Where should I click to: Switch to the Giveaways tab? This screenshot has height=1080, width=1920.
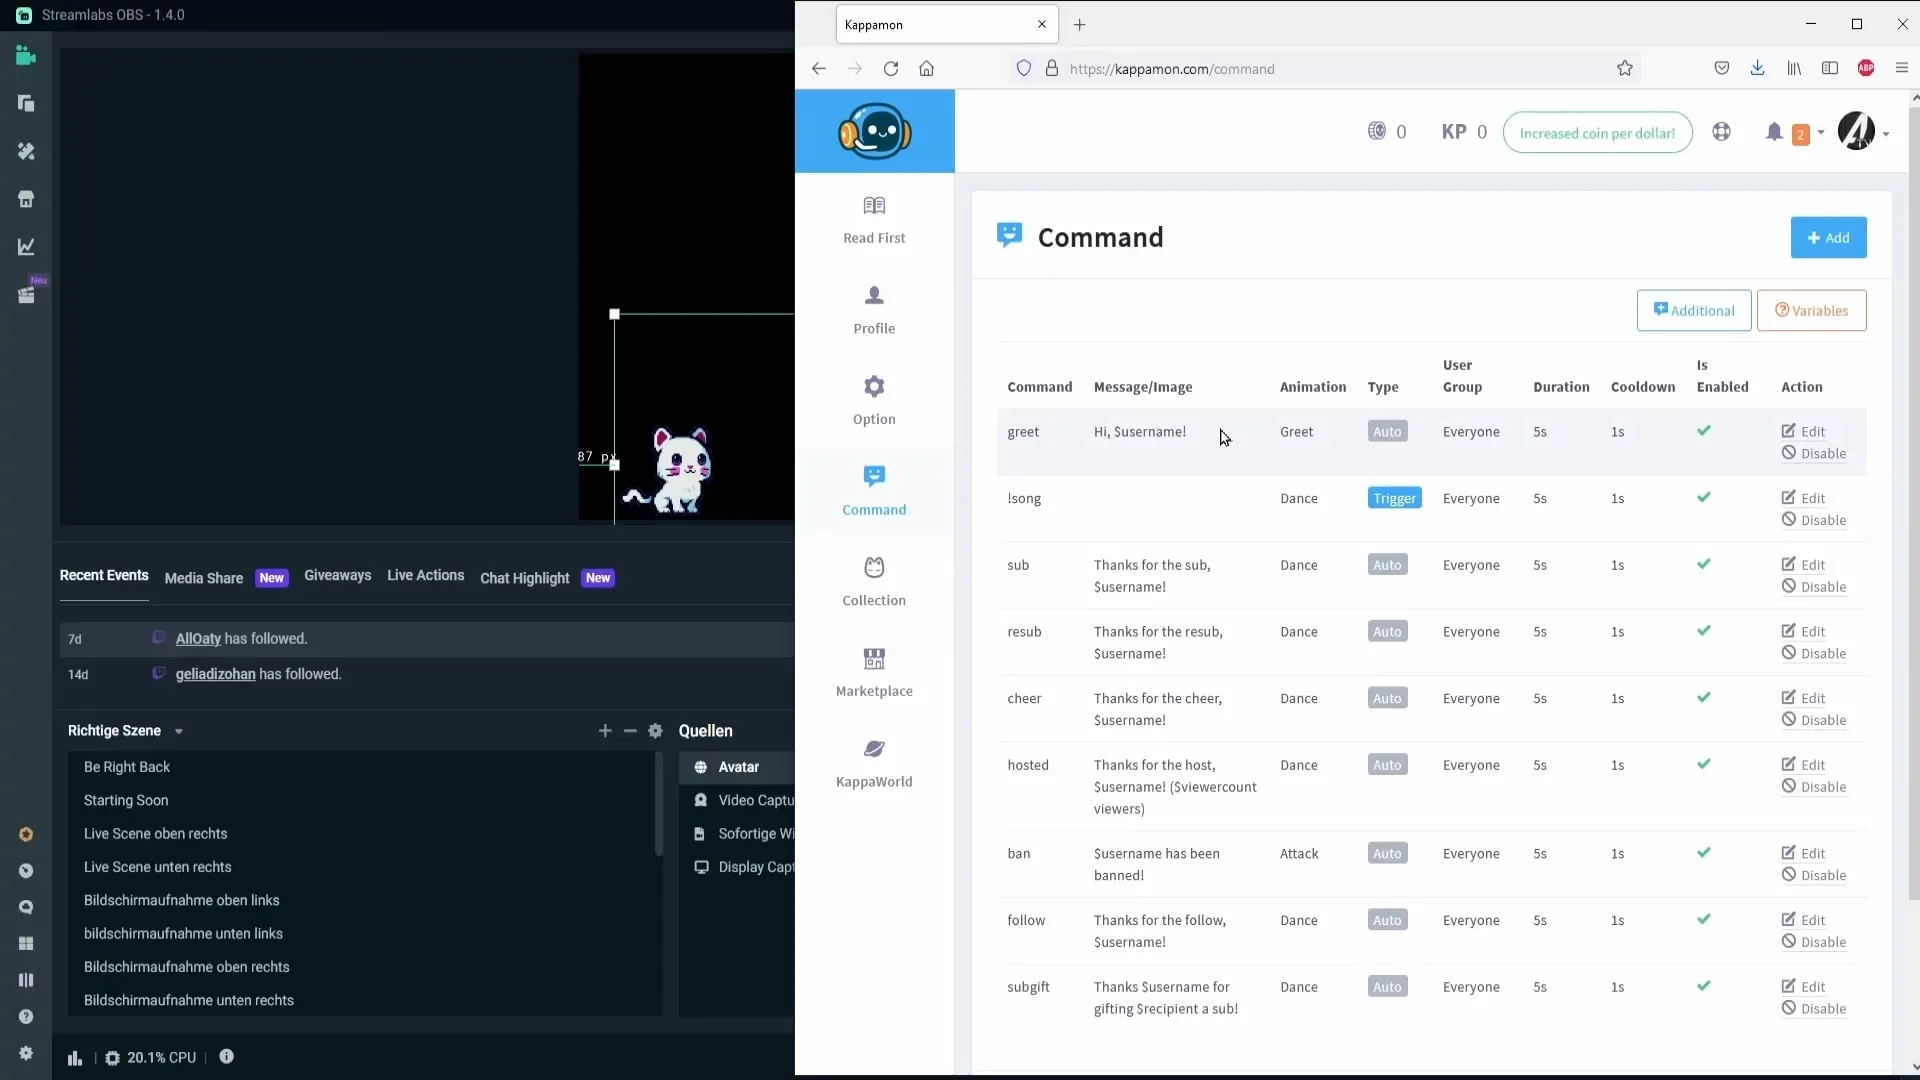pyautogui.click(x=337, y=576)
